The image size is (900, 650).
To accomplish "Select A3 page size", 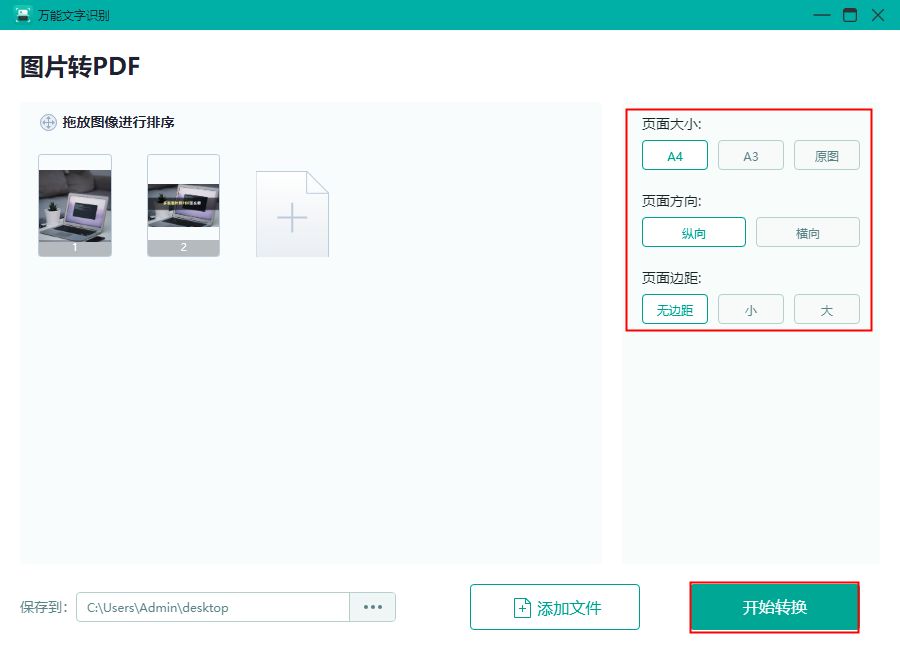I will pyautogui.click(x=751, y=156).
